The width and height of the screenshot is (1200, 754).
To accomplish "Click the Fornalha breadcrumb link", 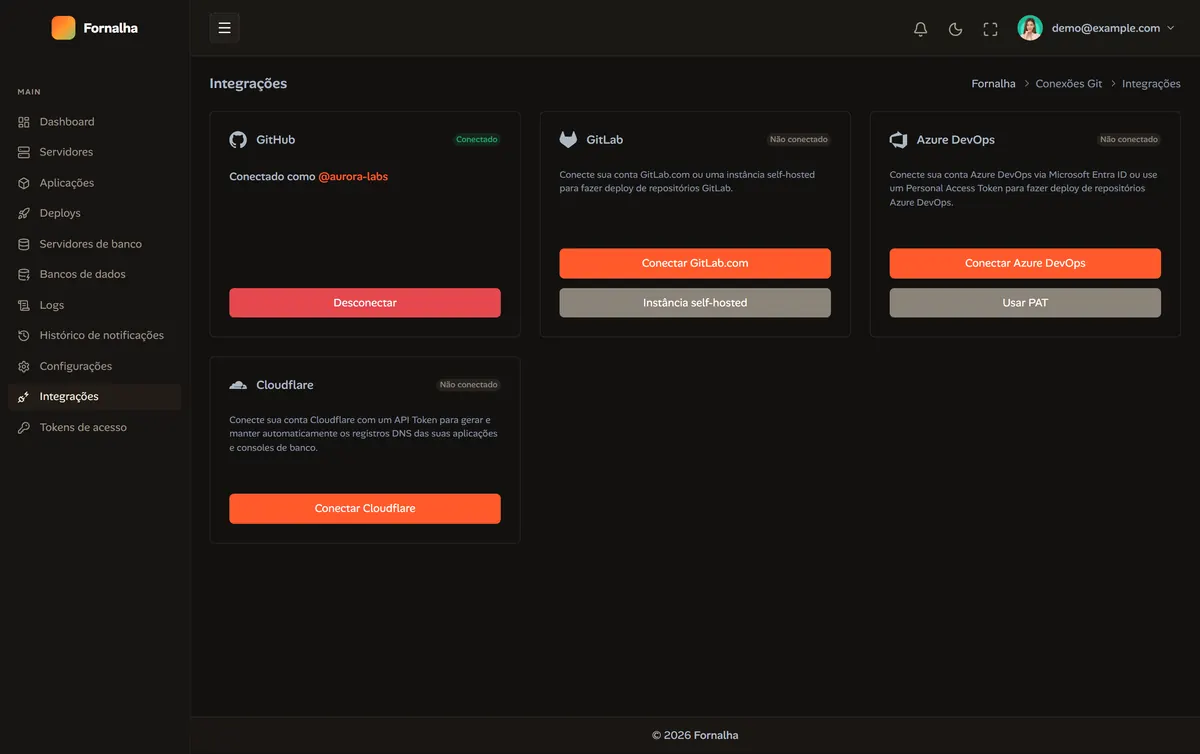I will [x=993, y=84].
